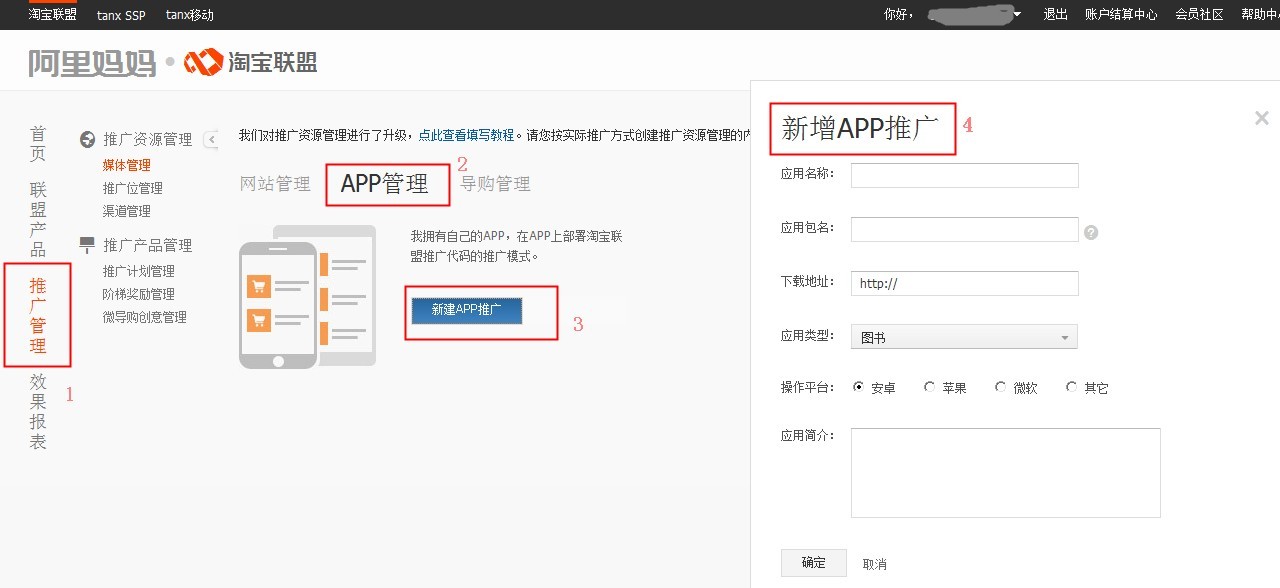The height and width of the screenshot is (588, 1280).
Task: Select 媒体管理 in the sidebar
Action: [x=127, y=165]
